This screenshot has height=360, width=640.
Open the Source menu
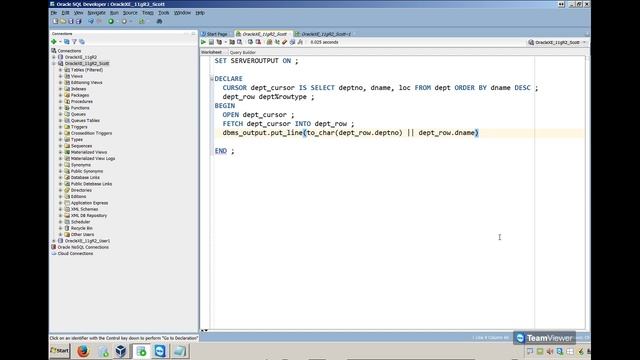pyautogui.click(x=130, y=13)
